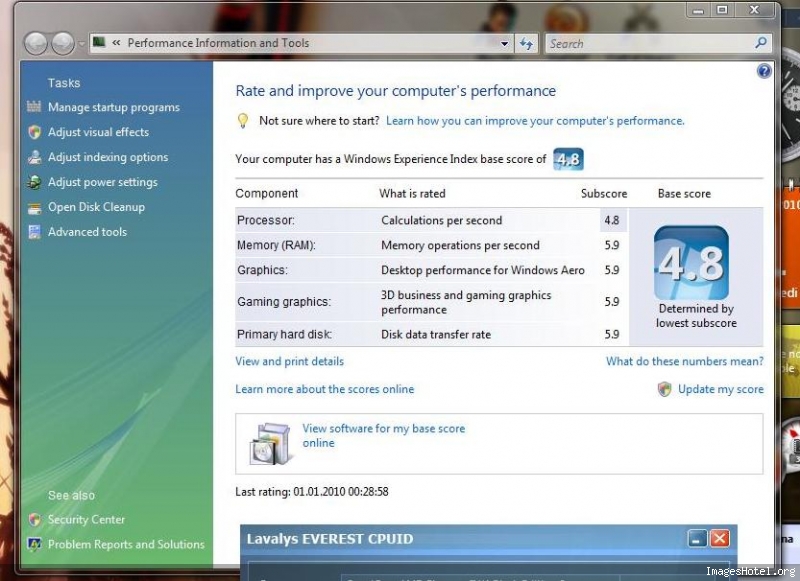Click the Last rating date text
800x581 pixels.
coord(312,492)
